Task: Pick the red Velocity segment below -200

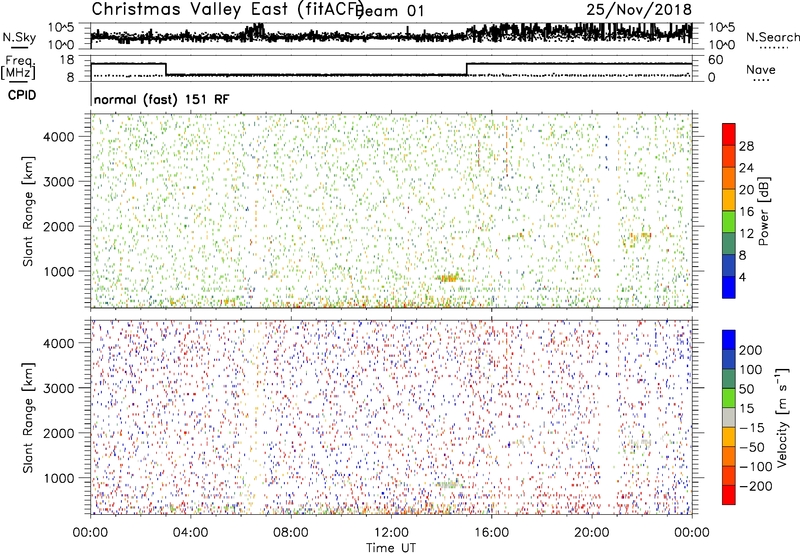Action: (729, 495)
